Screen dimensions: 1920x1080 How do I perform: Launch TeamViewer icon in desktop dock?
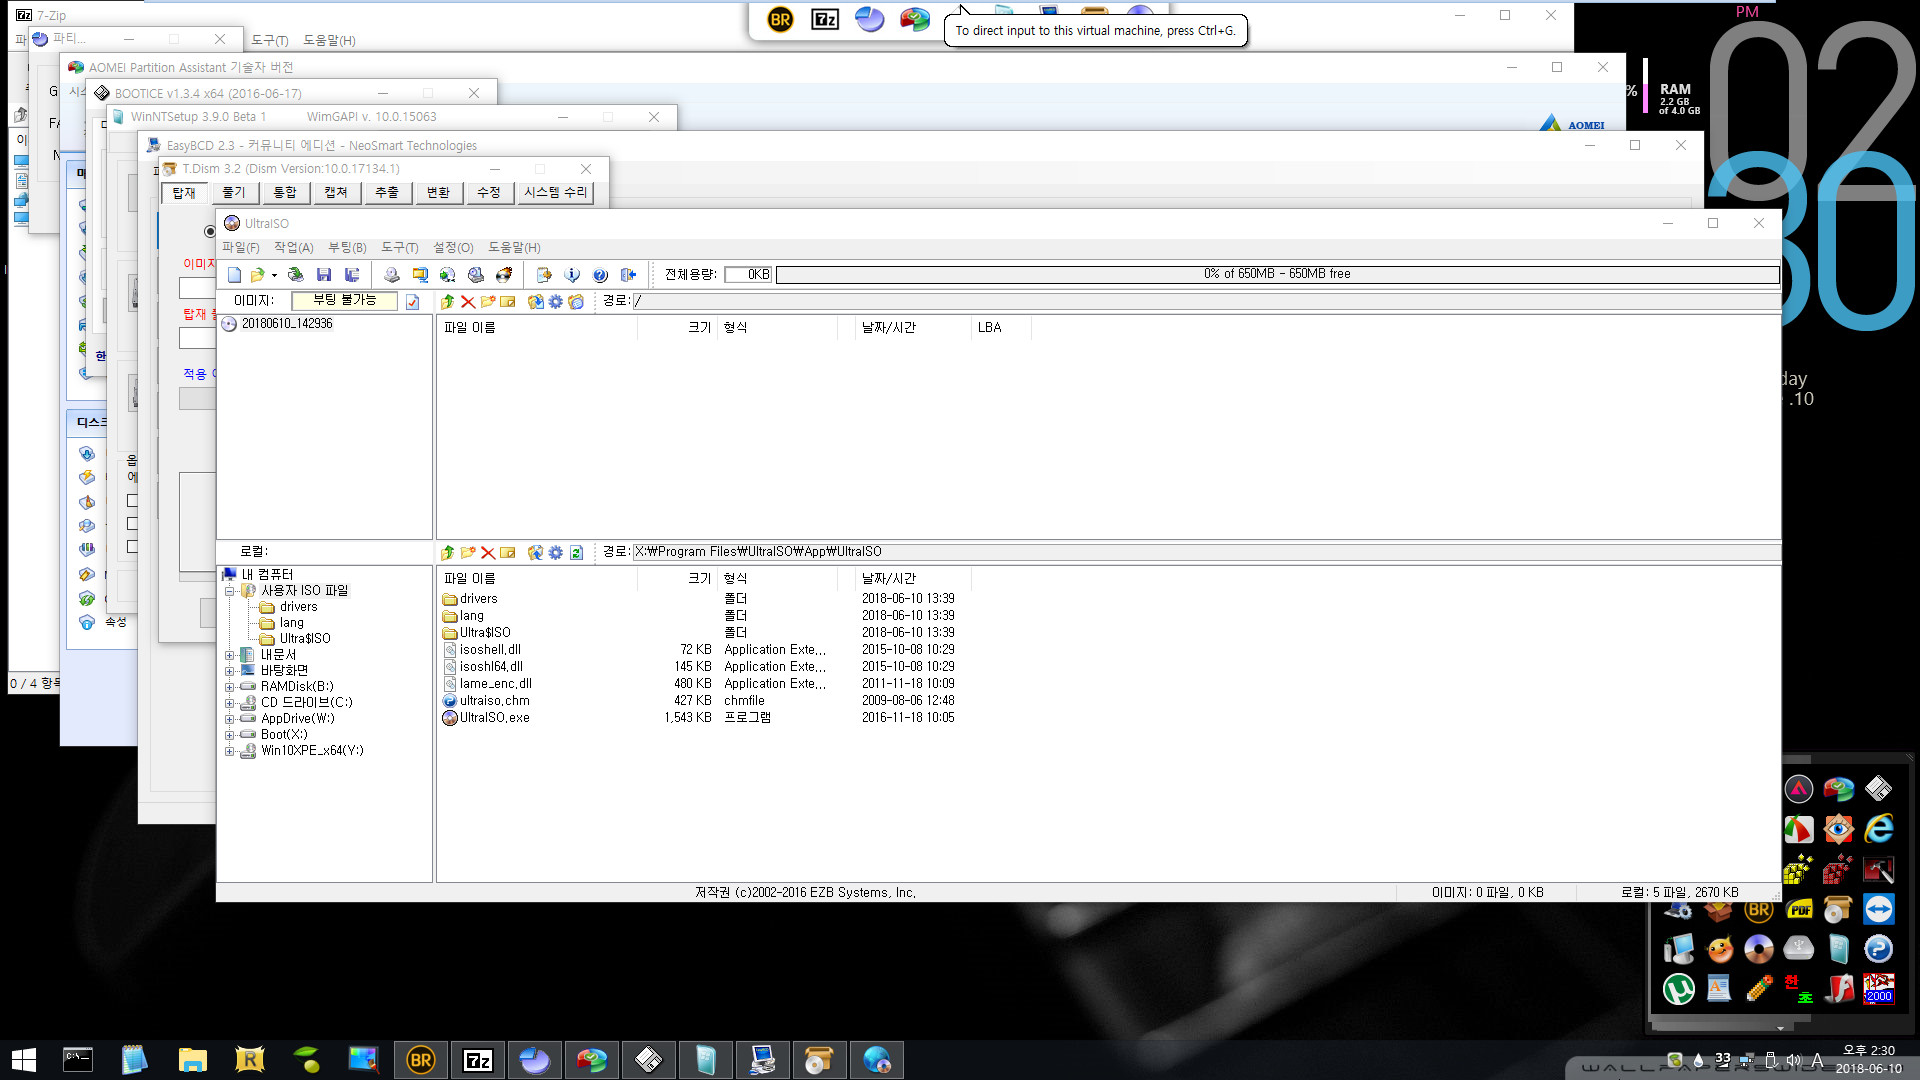pyautogui.click(x=1878, y=909)
